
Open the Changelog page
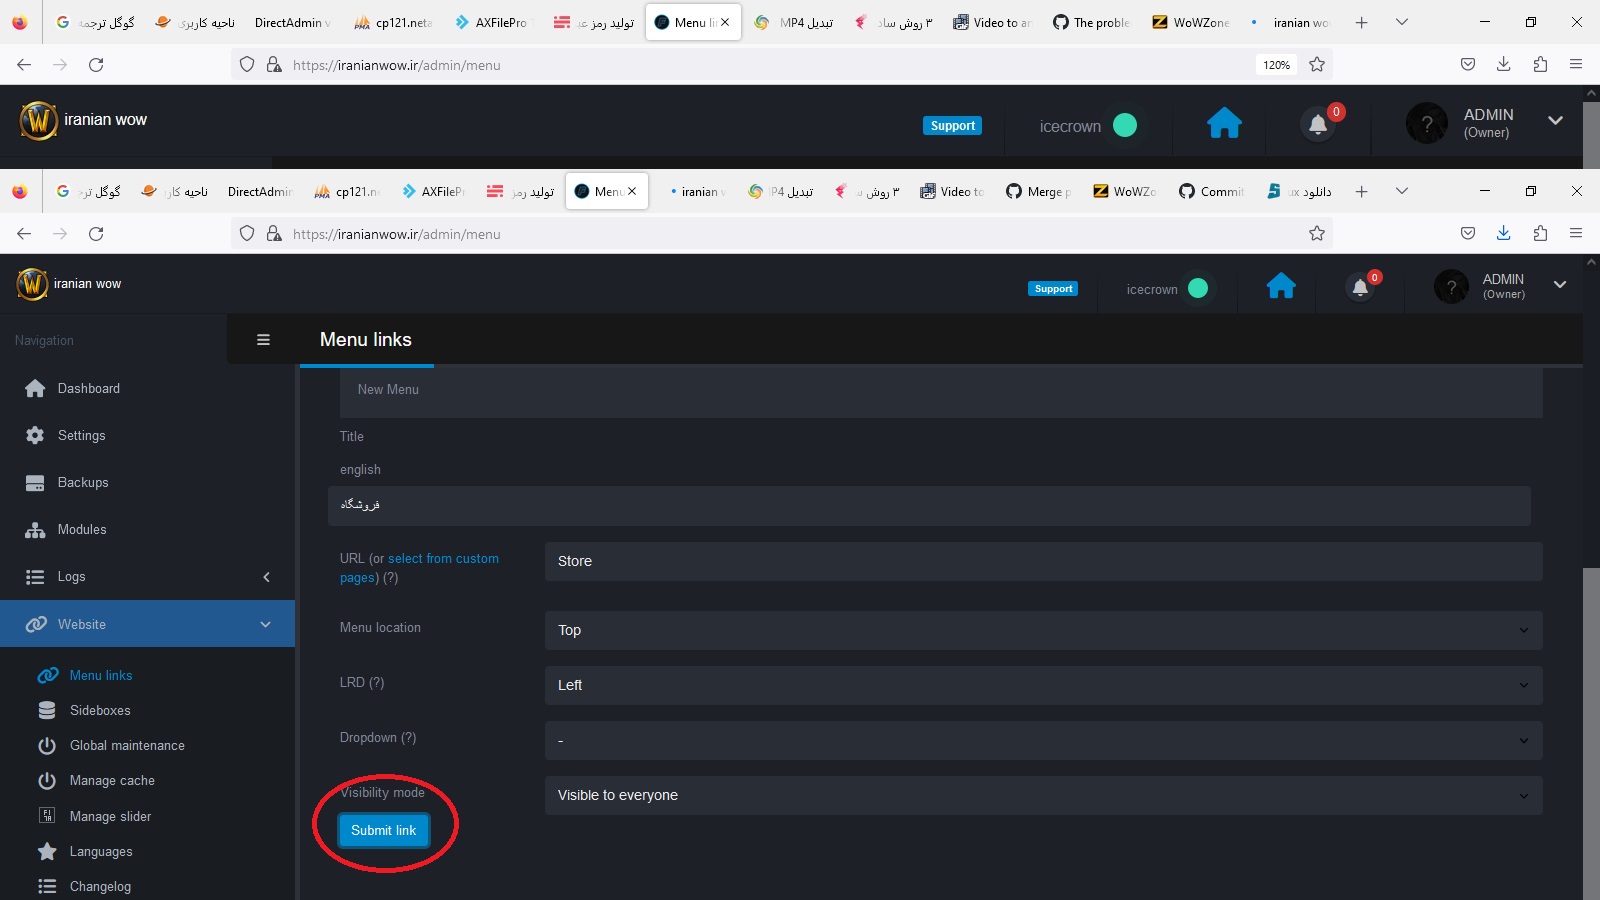tap(100, 886)
